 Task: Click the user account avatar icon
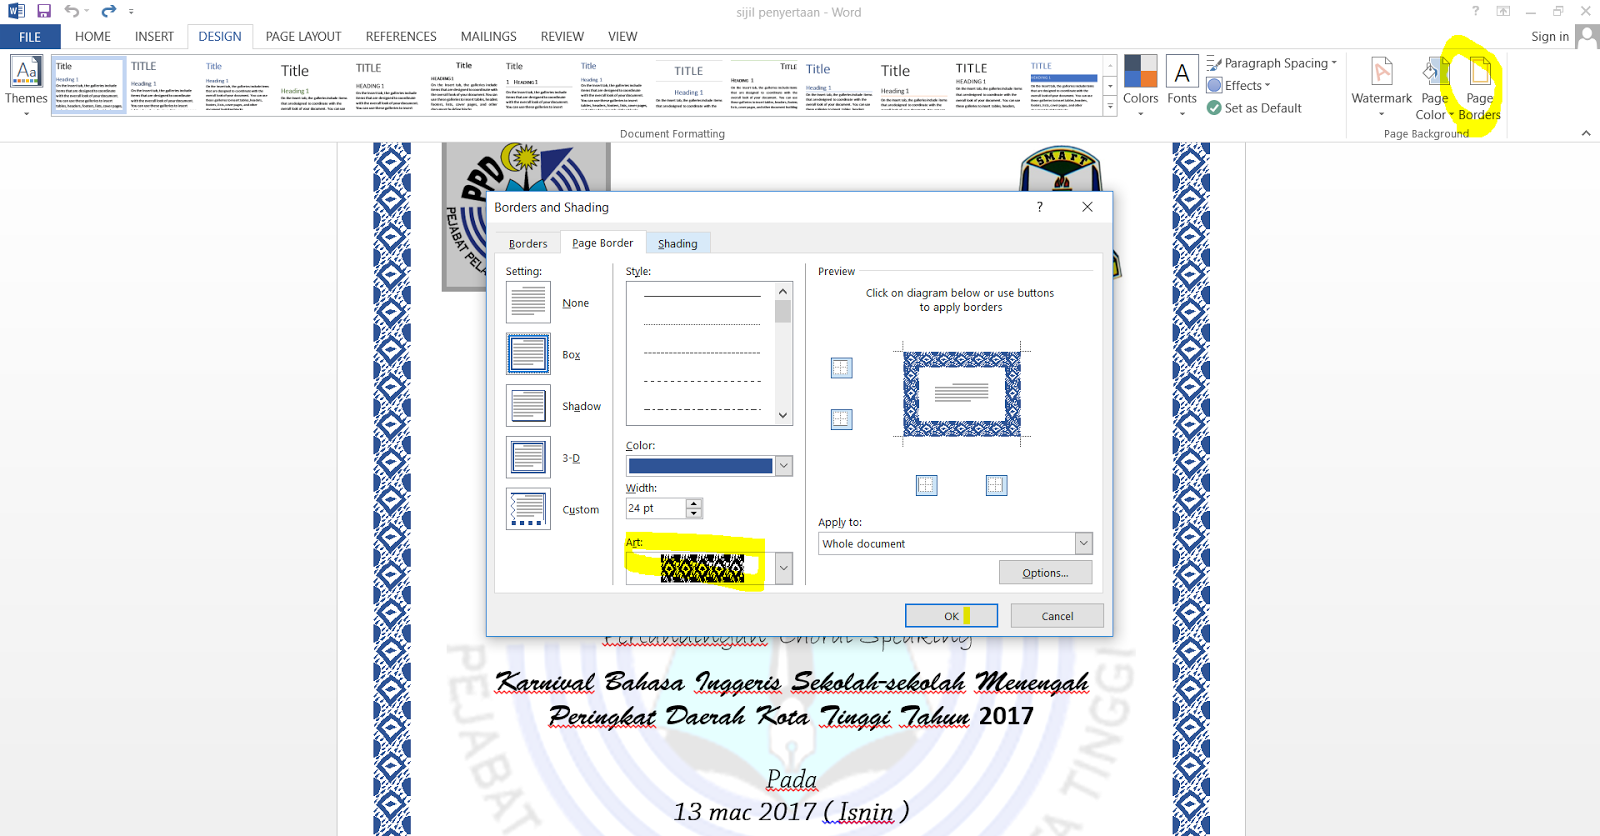coord(1586,37)
